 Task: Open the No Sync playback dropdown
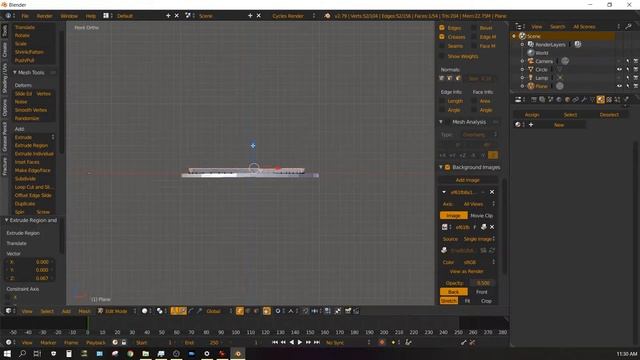point(348,342)
